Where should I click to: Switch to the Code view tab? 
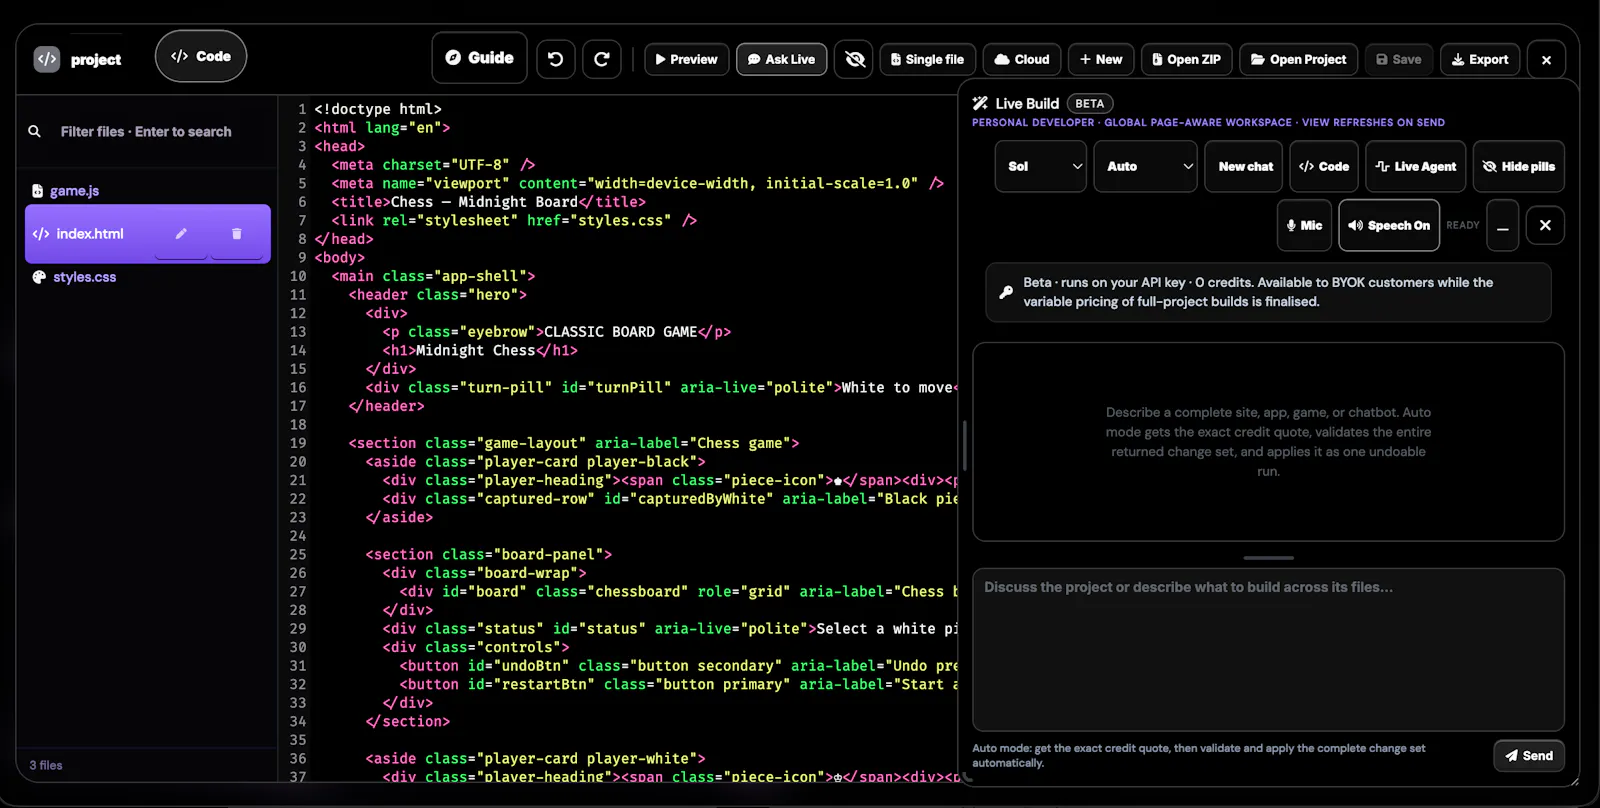201,56
